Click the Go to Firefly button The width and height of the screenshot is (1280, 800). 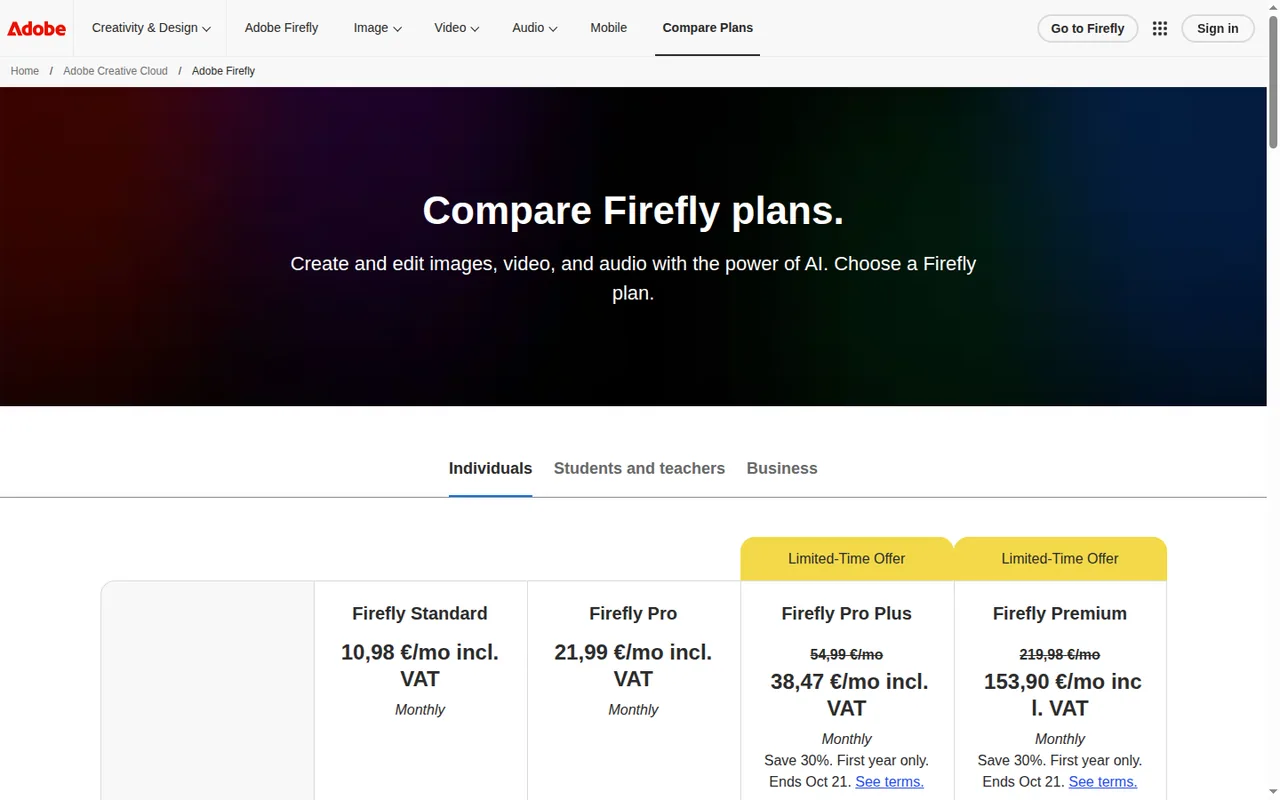point(1087,28)
